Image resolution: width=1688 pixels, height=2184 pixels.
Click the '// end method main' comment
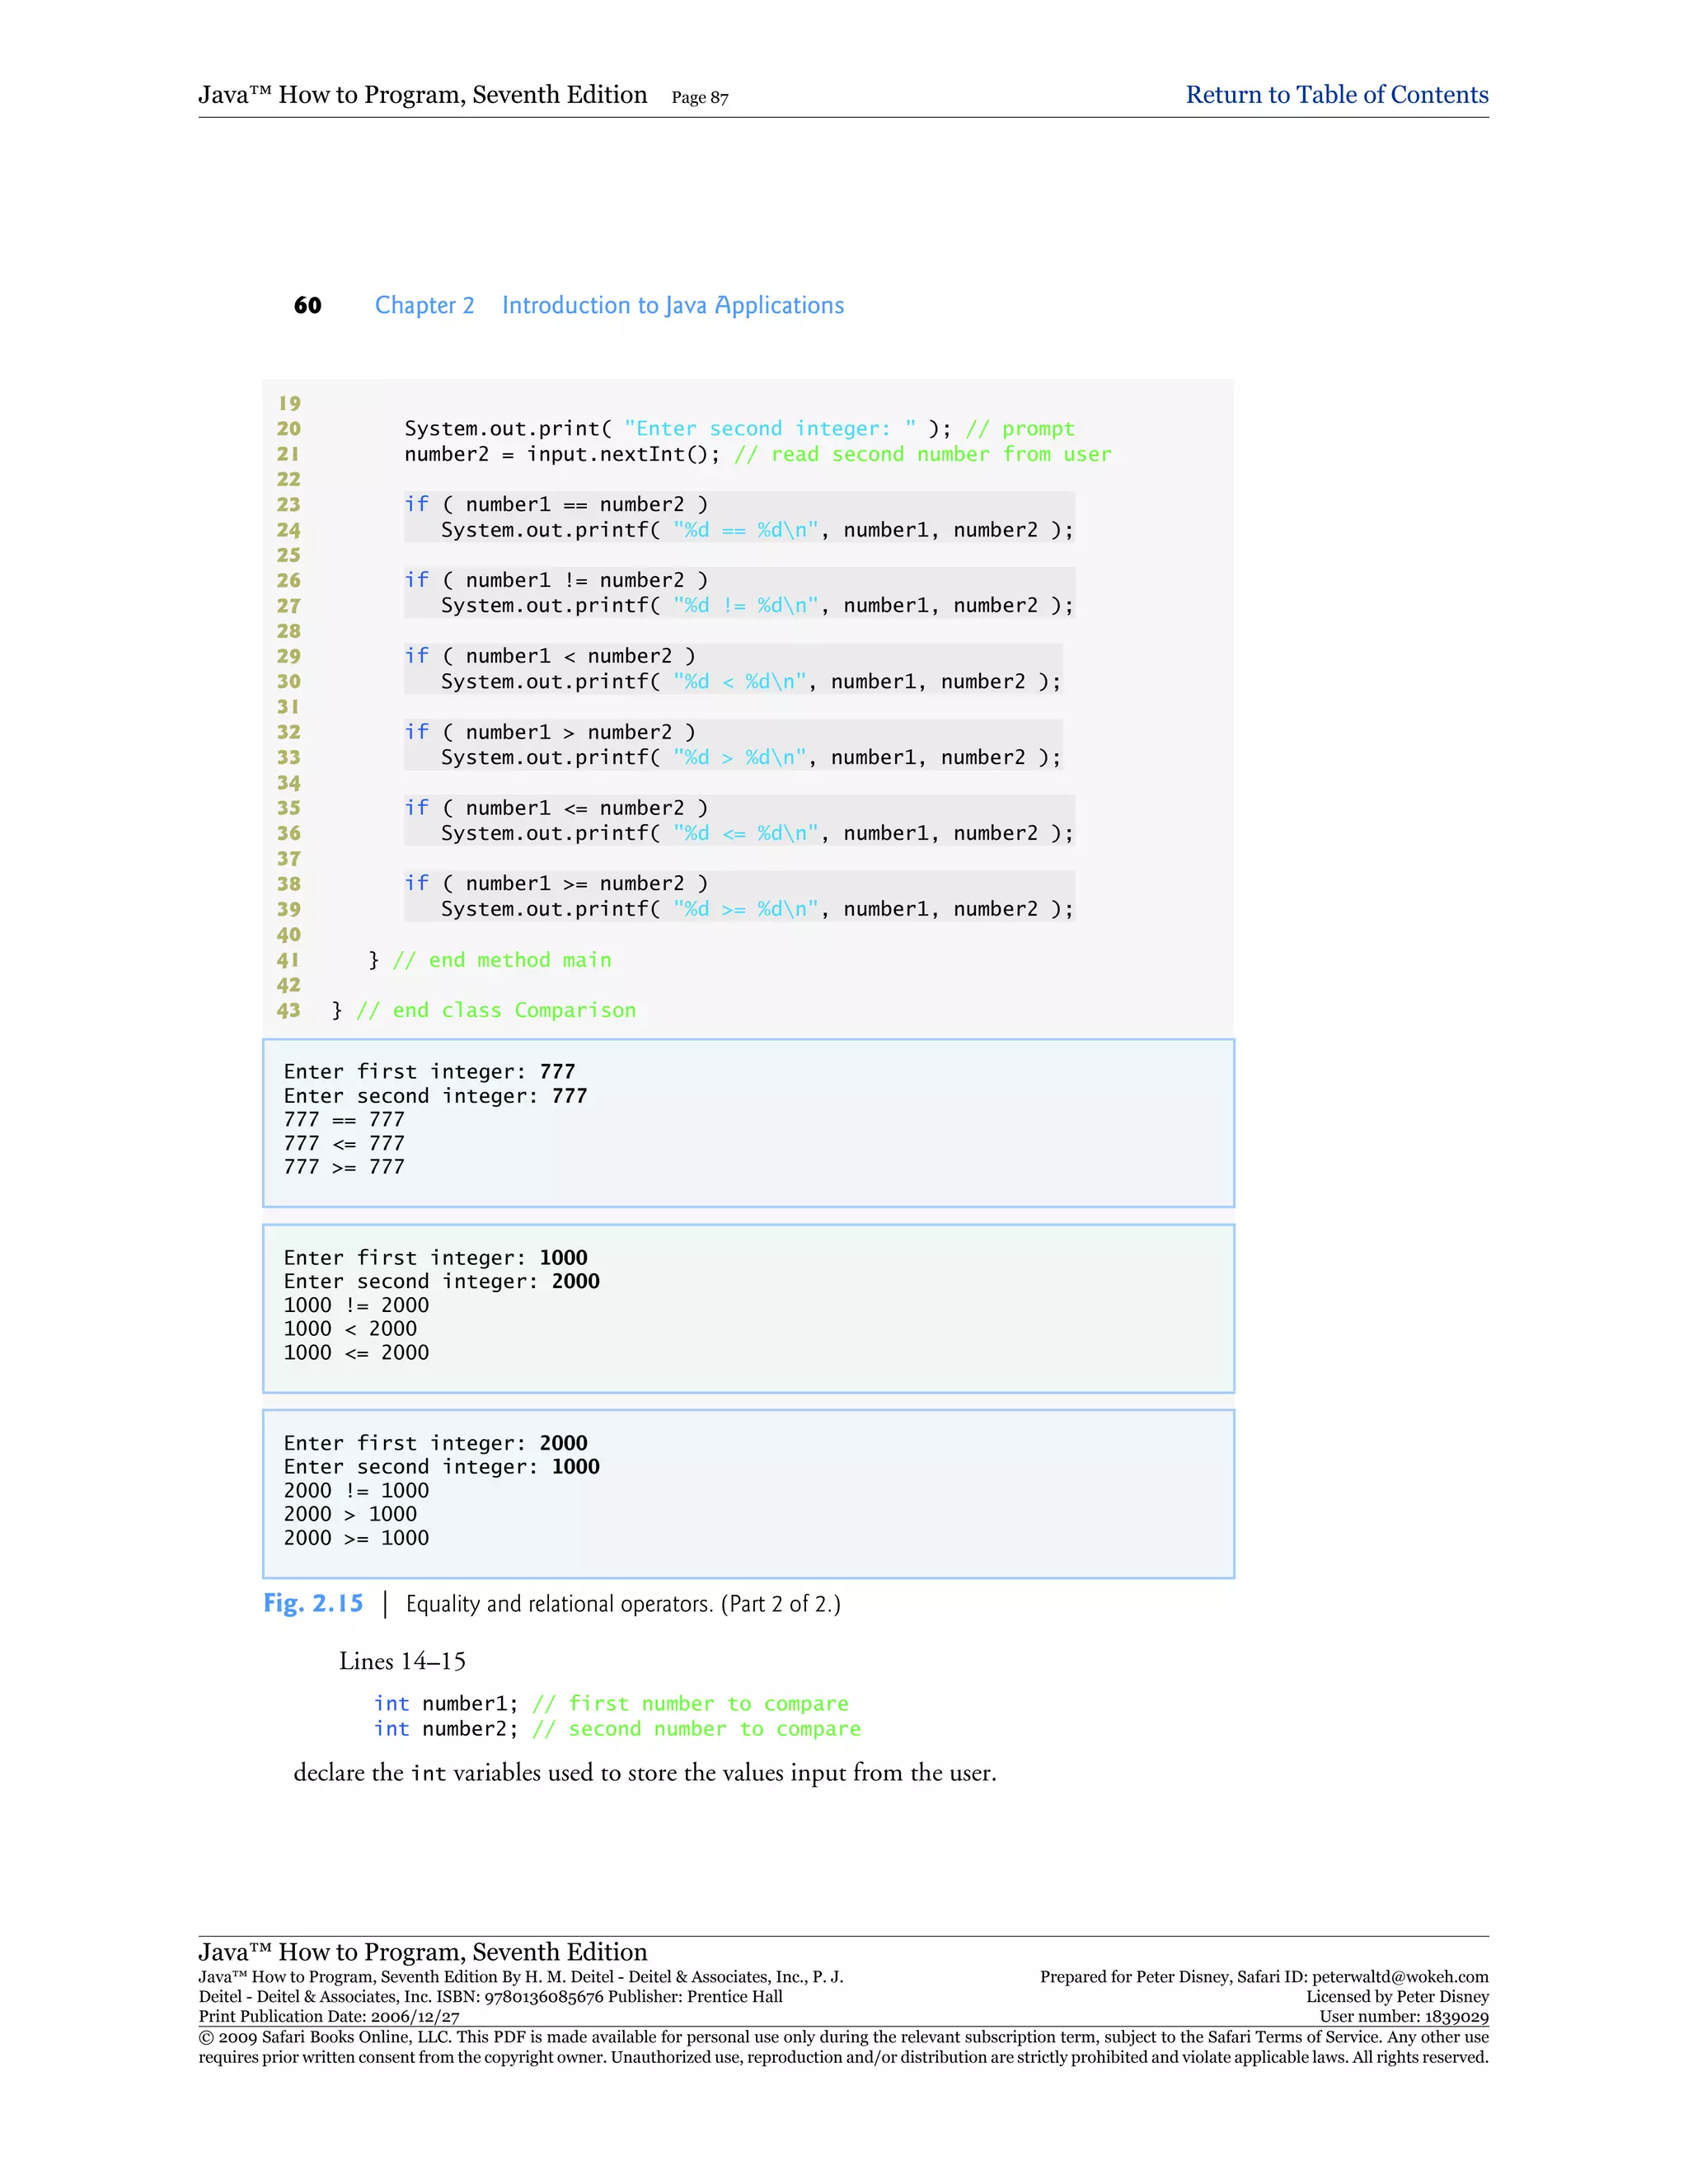point(501,960)
